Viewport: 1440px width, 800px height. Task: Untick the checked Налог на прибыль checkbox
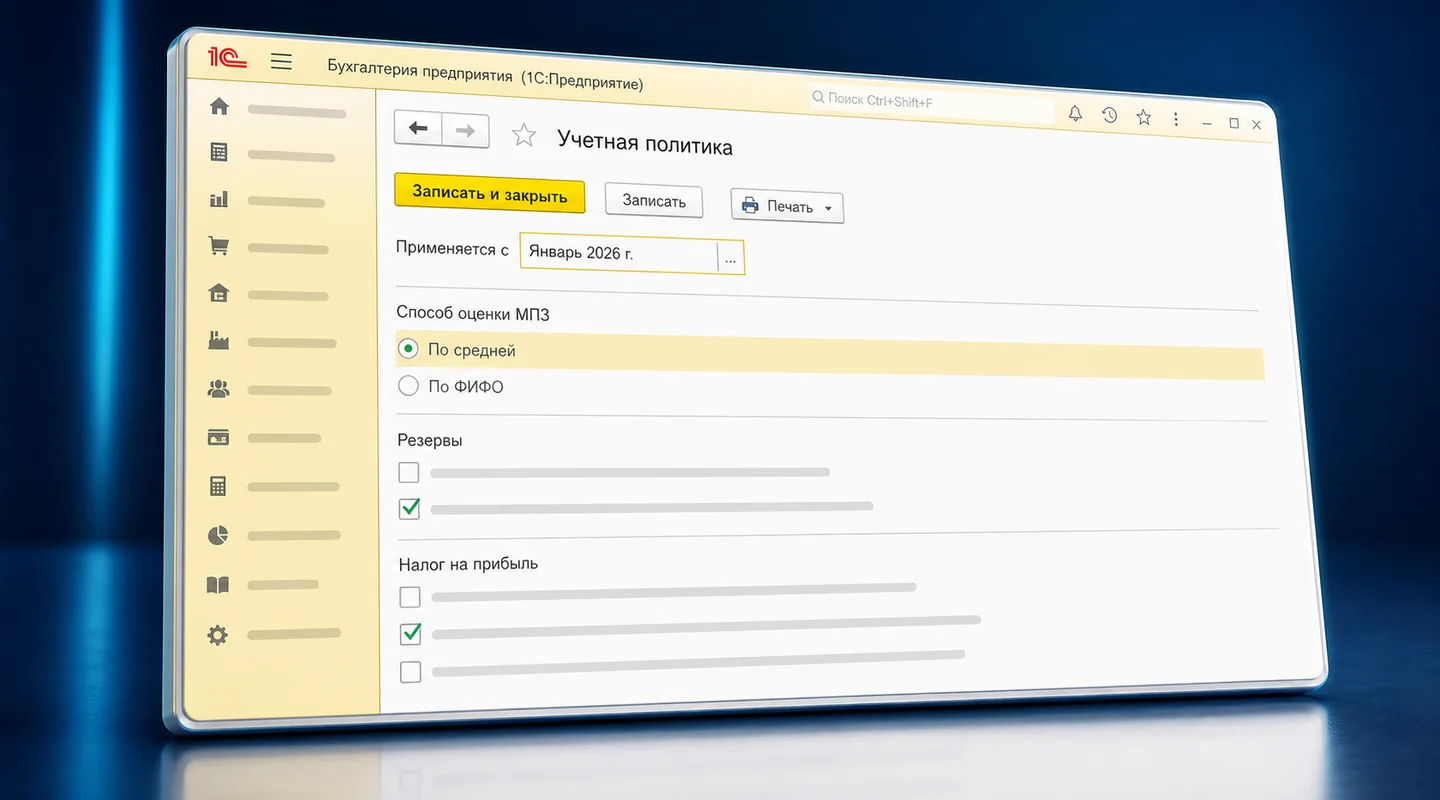pyautogui.click(x=410, y=633)
